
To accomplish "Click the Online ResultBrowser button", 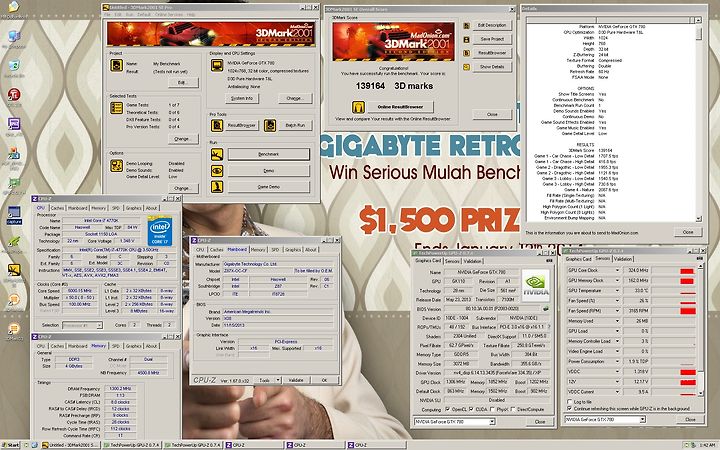I will point(400,107).
